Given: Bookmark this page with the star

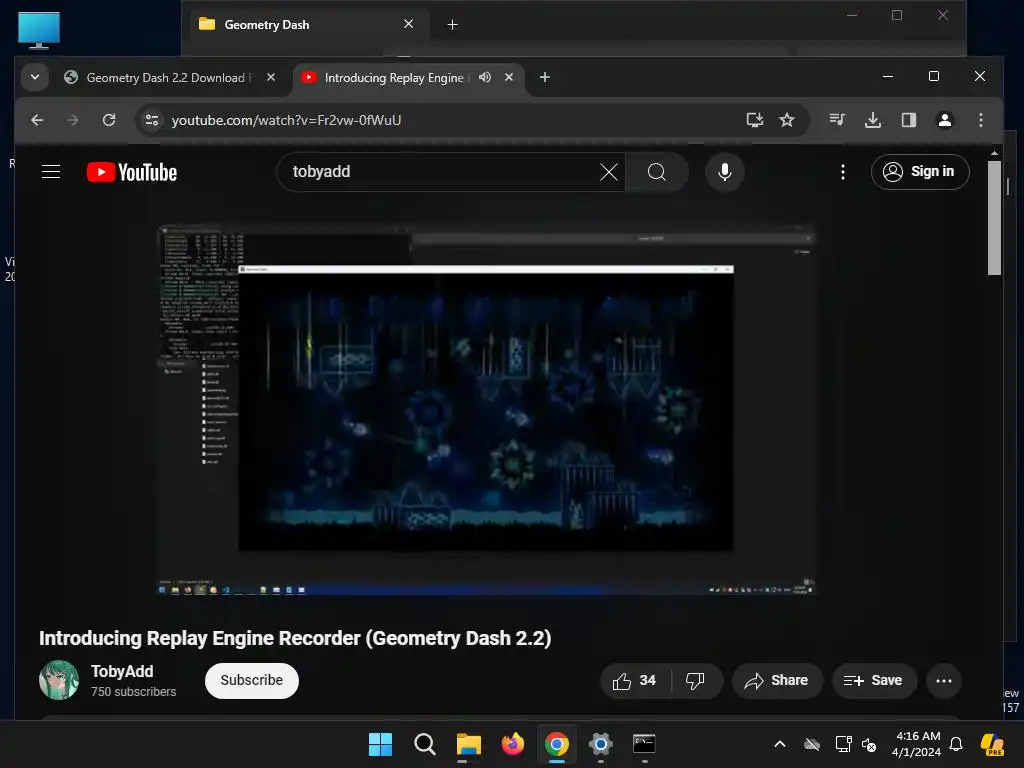Looking at the screenshot, I should pos(787,120).
